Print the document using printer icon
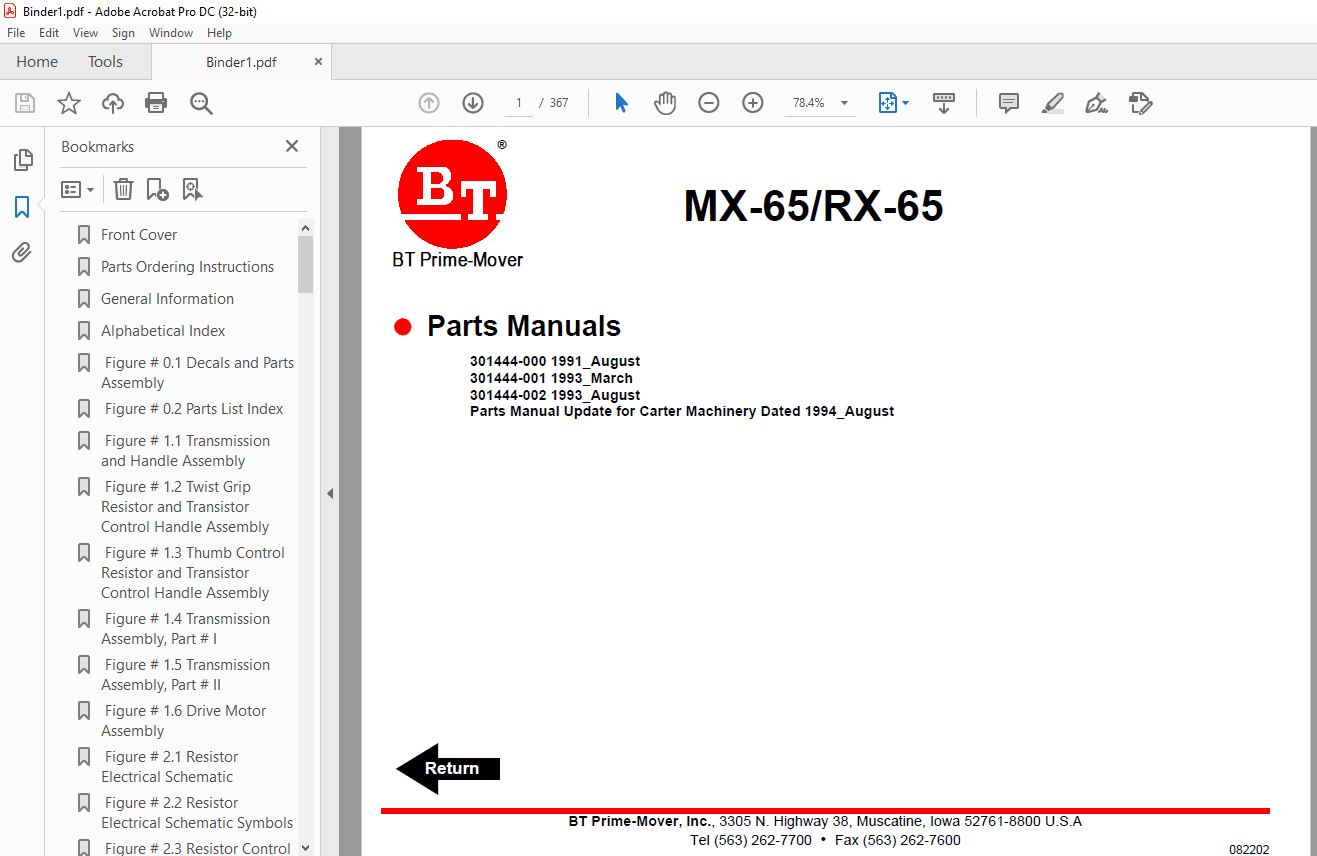1317x856 pixels. (x=156, y=103)
